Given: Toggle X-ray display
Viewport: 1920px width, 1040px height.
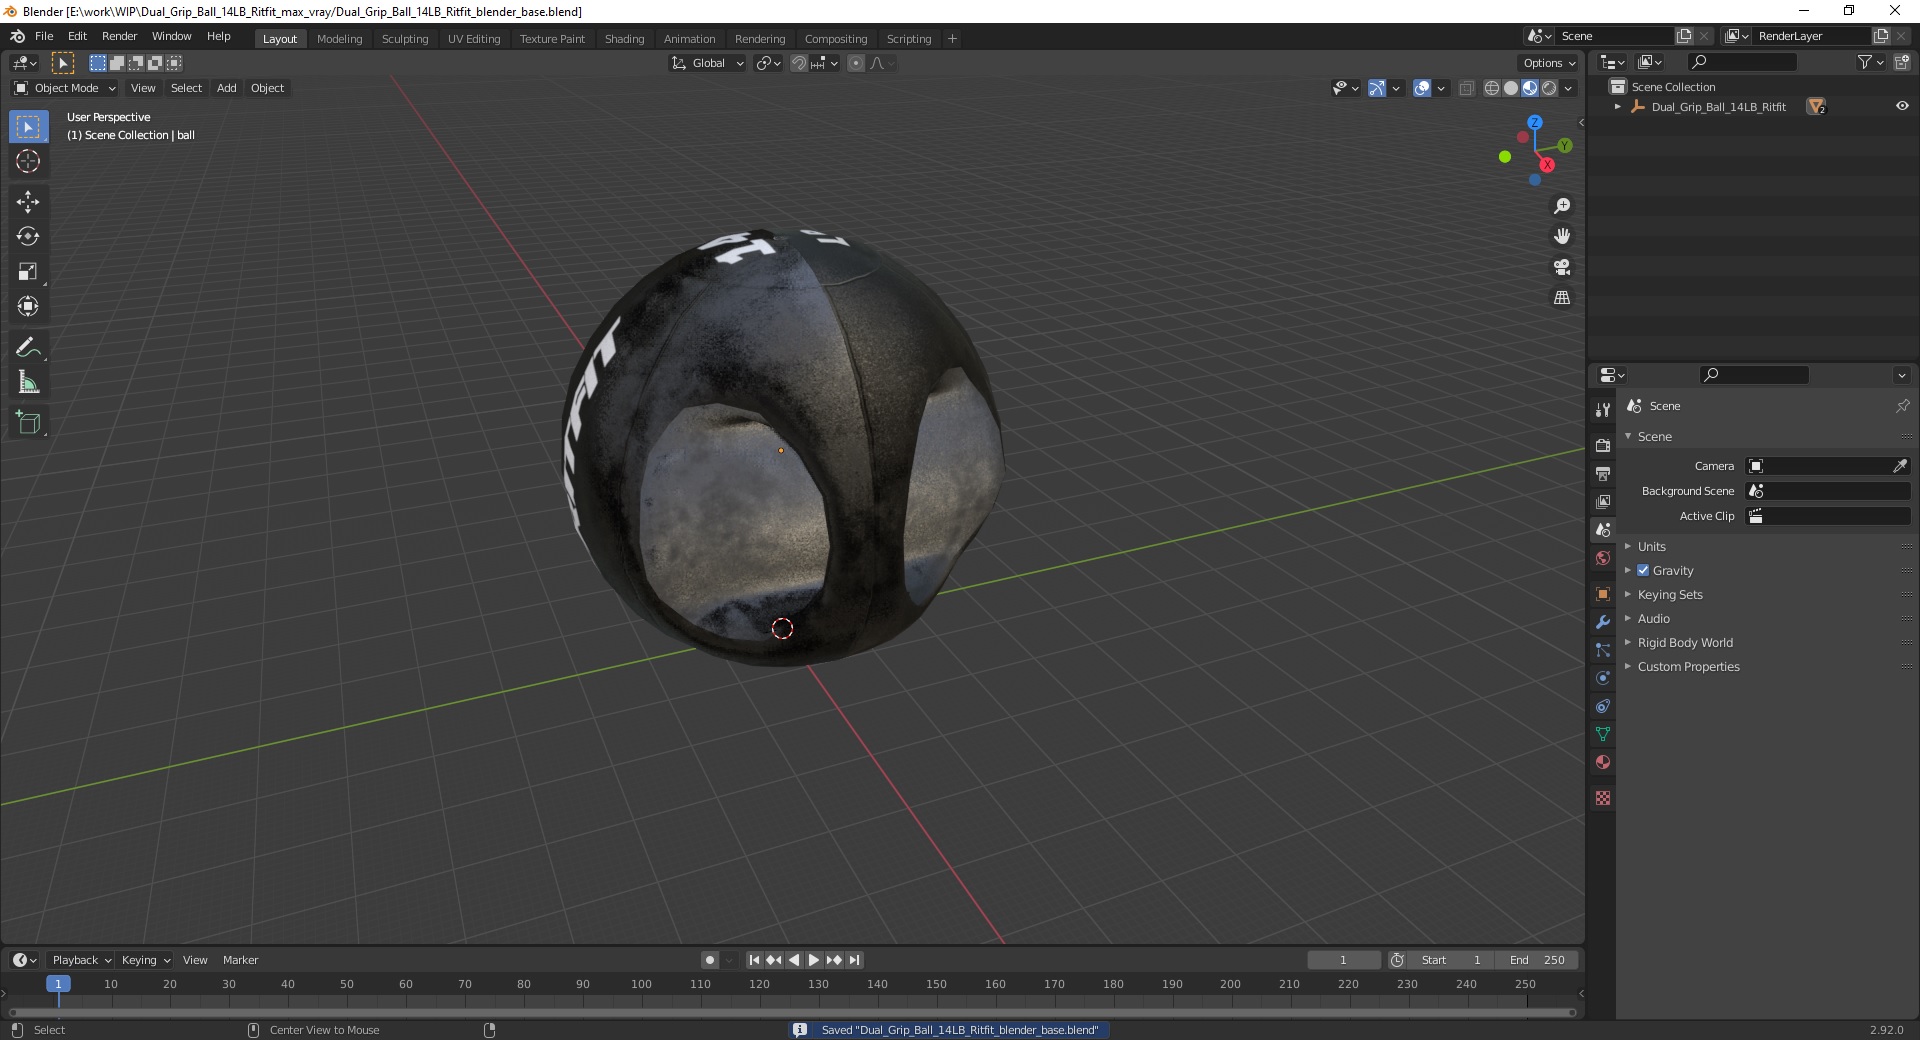Looking at the screenshot, I should [x=1467, y=88].
